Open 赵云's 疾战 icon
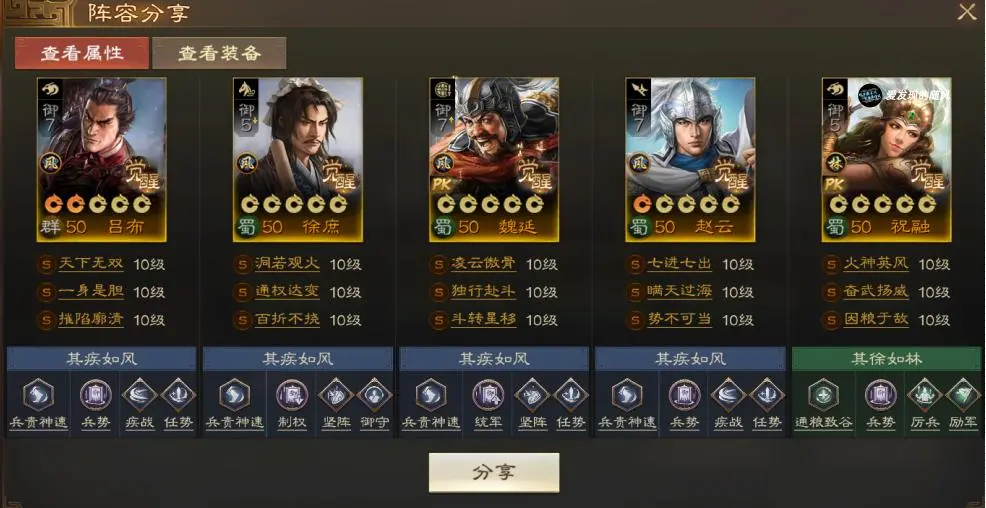 728,395
